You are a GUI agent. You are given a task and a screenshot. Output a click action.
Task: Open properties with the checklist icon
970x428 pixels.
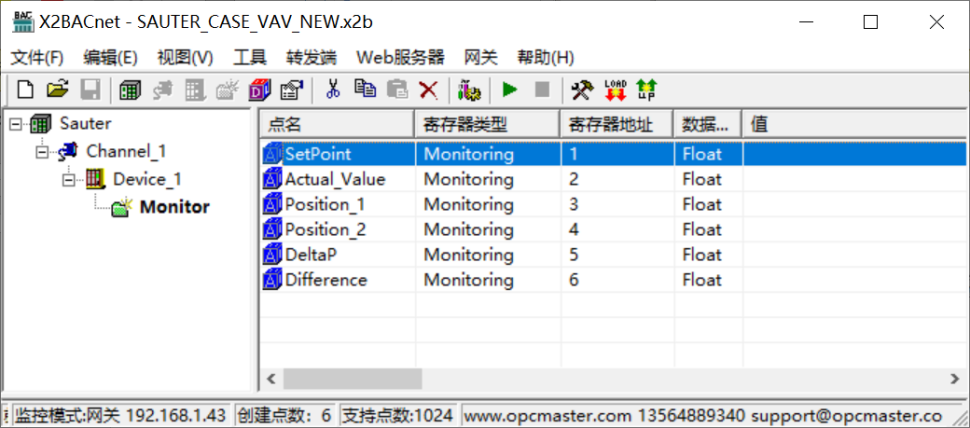point(291,90)
